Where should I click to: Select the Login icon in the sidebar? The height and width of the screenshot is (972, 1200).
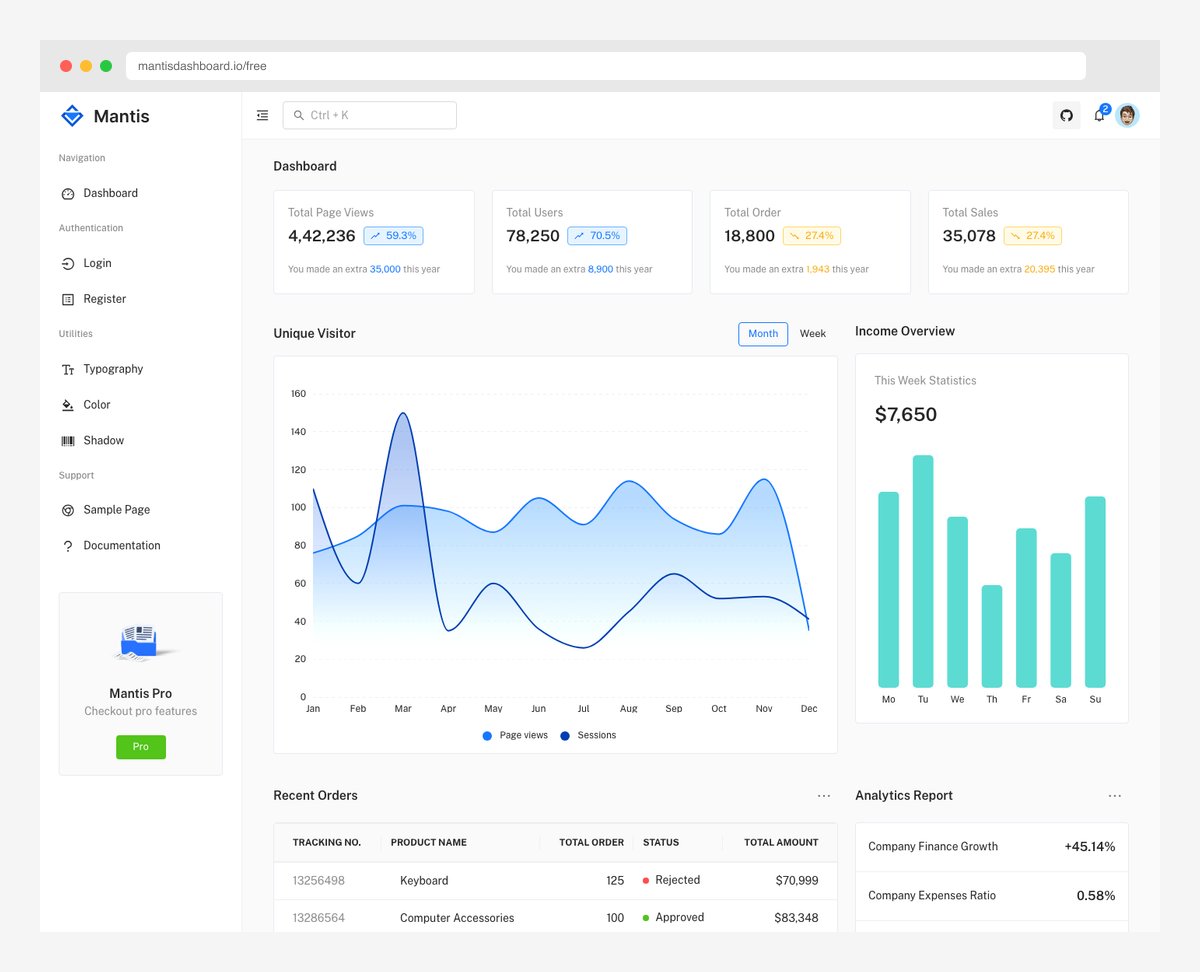tap(68, 263)
